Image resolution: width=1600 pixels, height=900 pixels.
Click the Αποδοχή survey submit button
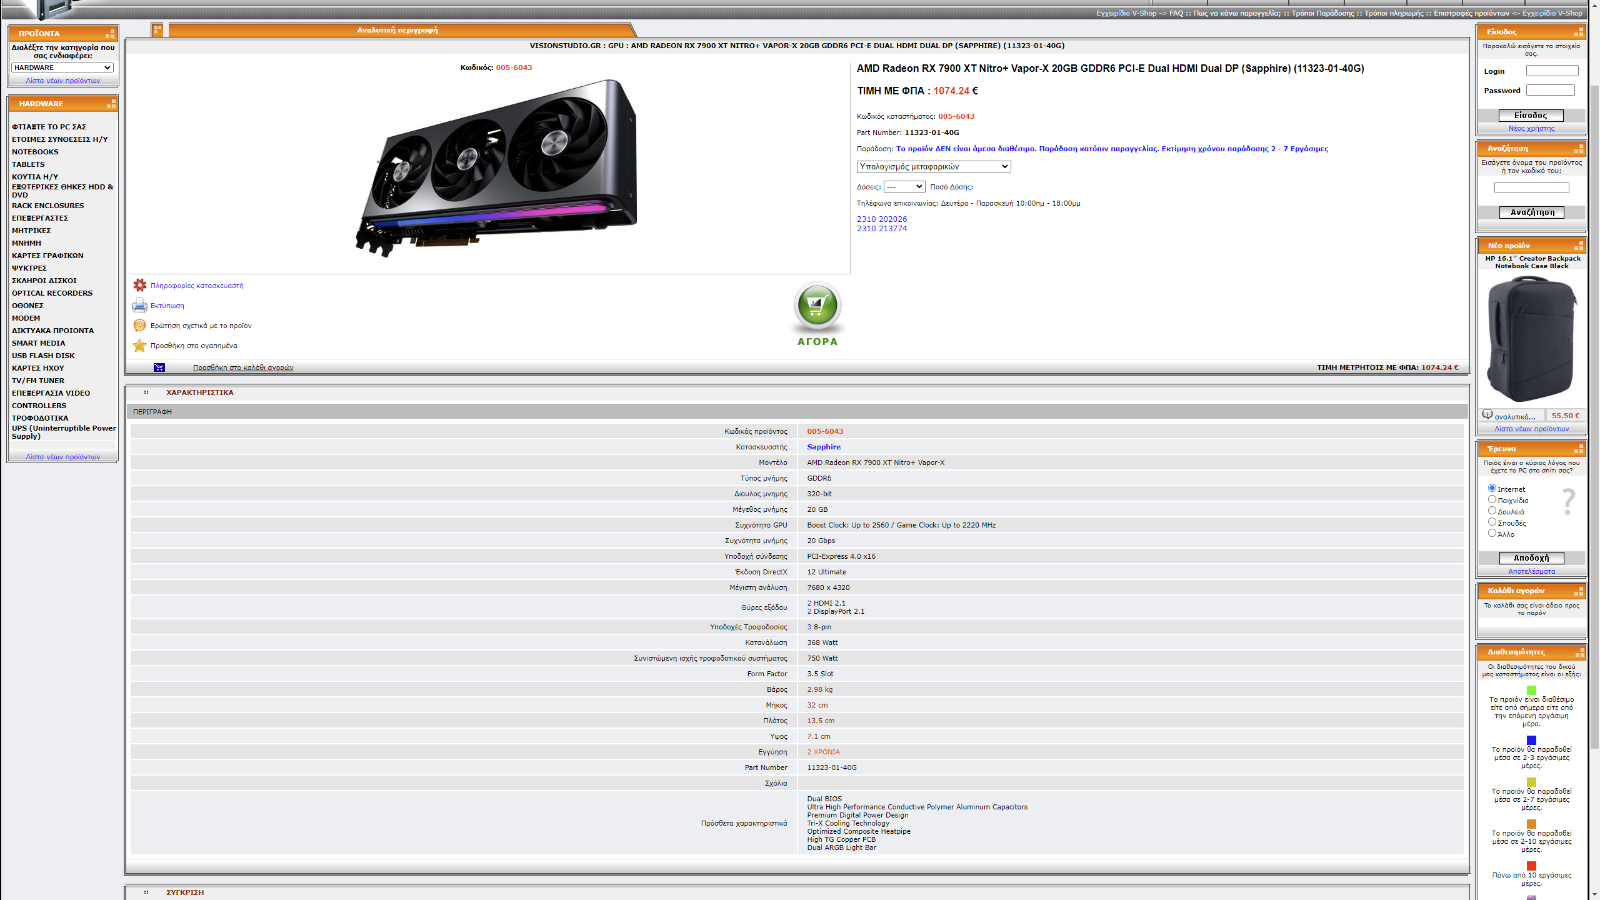(x=1531, y=558)
